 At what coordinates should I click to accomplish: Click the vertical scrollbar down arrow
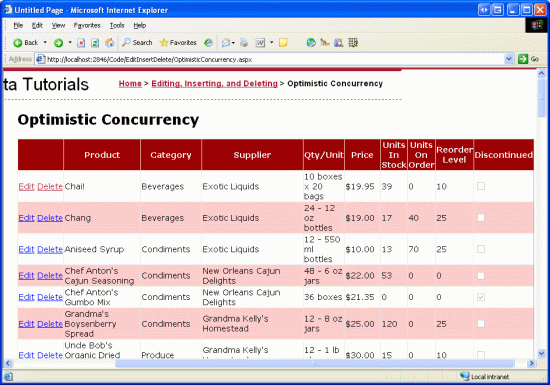[x=542, y=353]
